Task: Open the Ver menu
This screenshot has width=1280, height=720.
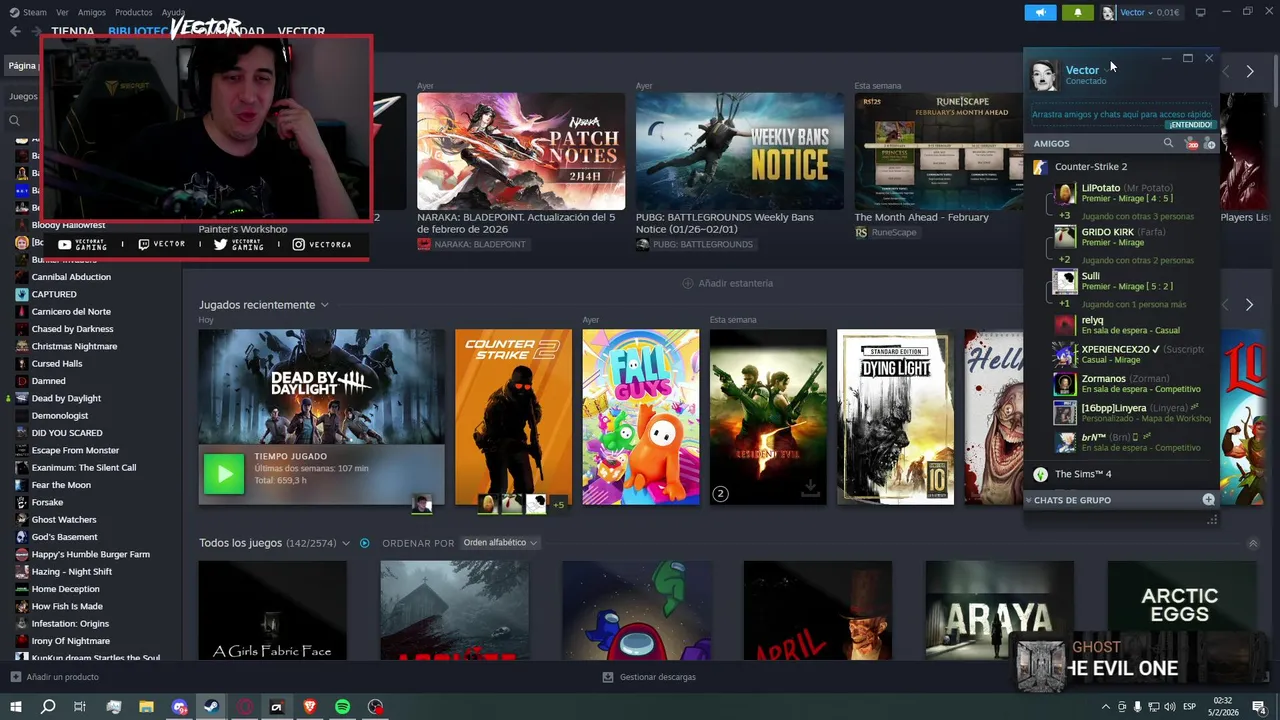Action: [x=62, y=12]
